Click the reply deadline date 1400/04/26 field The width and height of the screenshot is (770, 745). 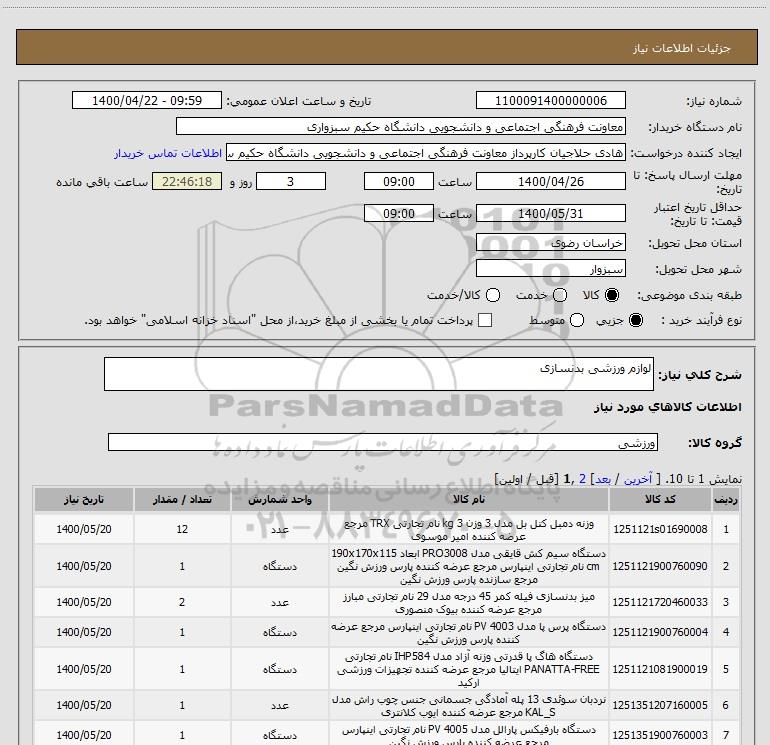[x=550, y=181]
